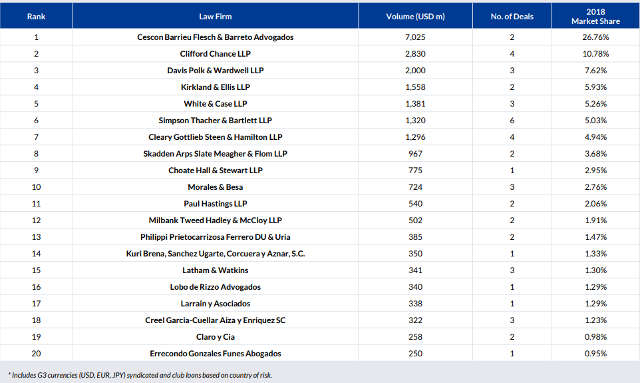Click the volume value 340
Image resolution: width=640 pixels, height=383 pixels.
pyautogui.click(x=416, y=287)
